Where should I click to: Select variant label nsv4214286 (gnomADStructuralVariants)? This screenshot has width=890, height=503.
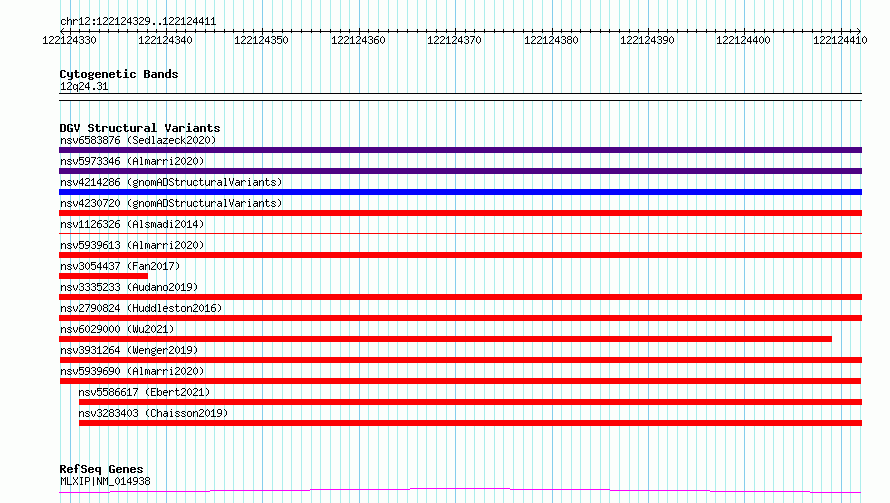[171, 182]
